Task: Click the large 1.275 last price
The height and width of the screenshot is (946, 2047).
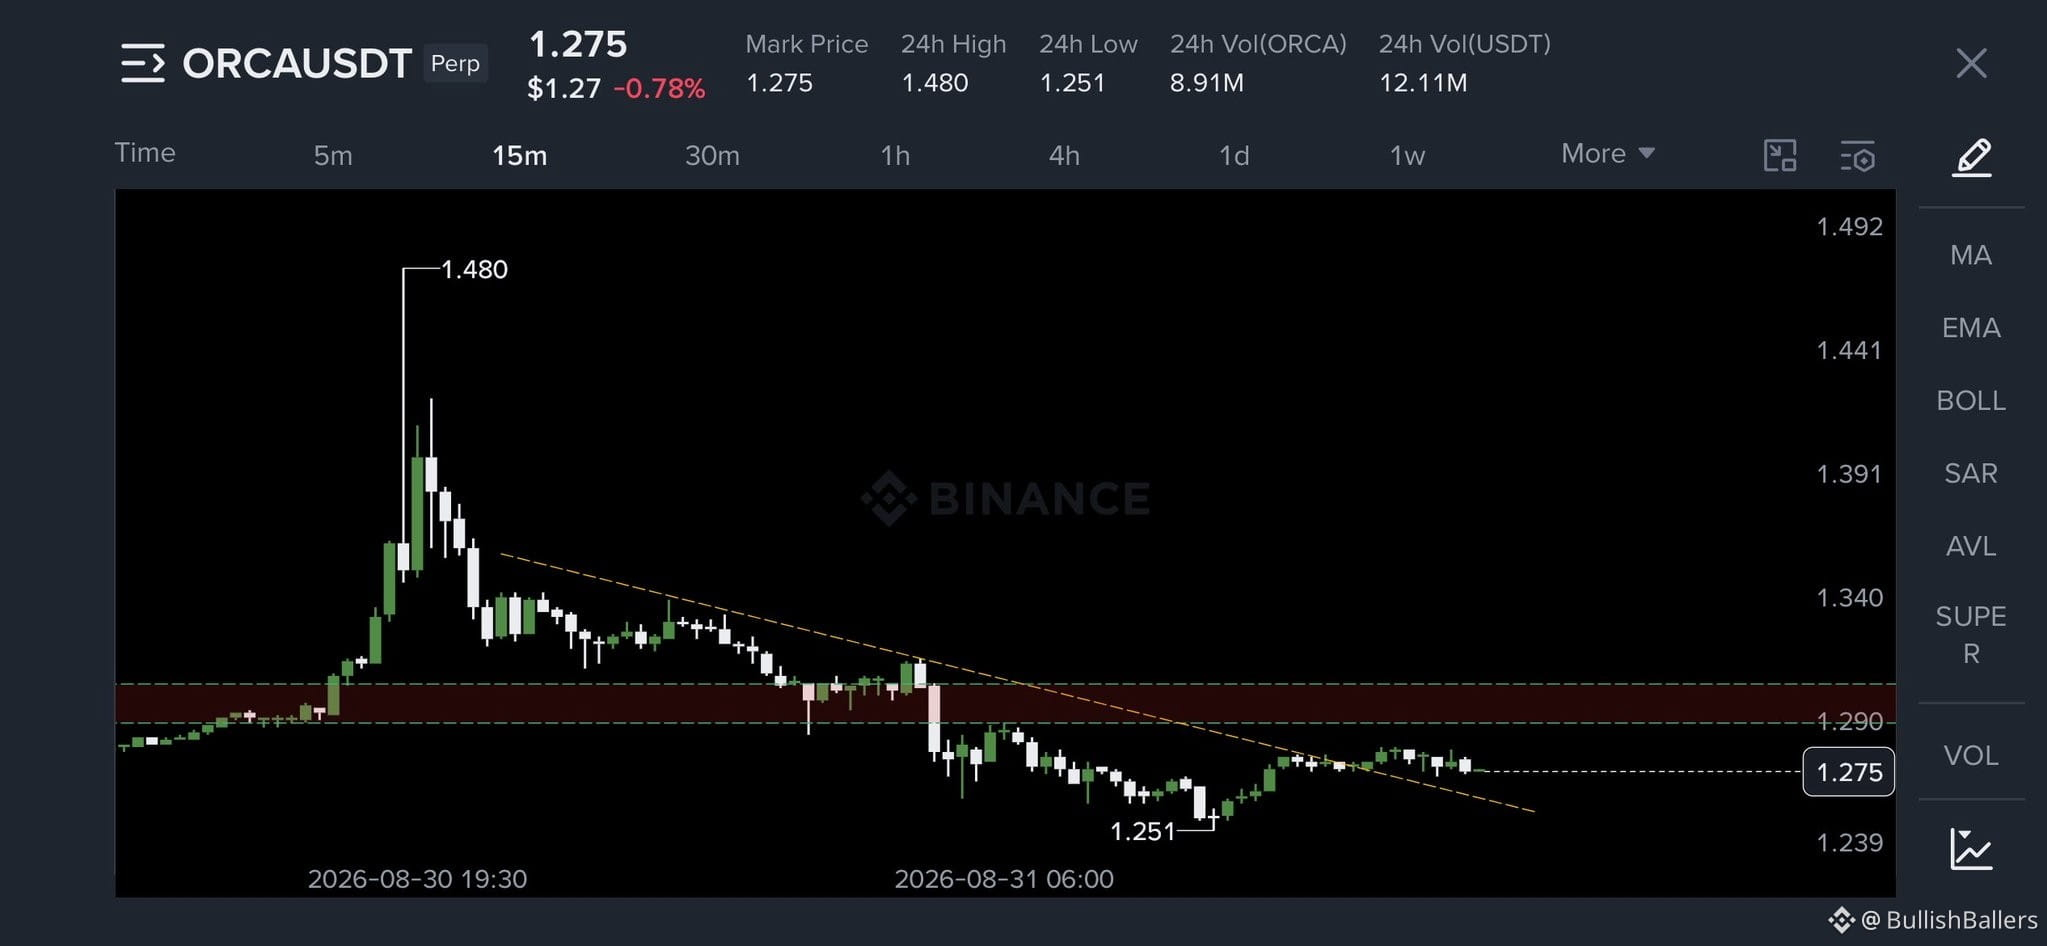Action: (578, 44)
